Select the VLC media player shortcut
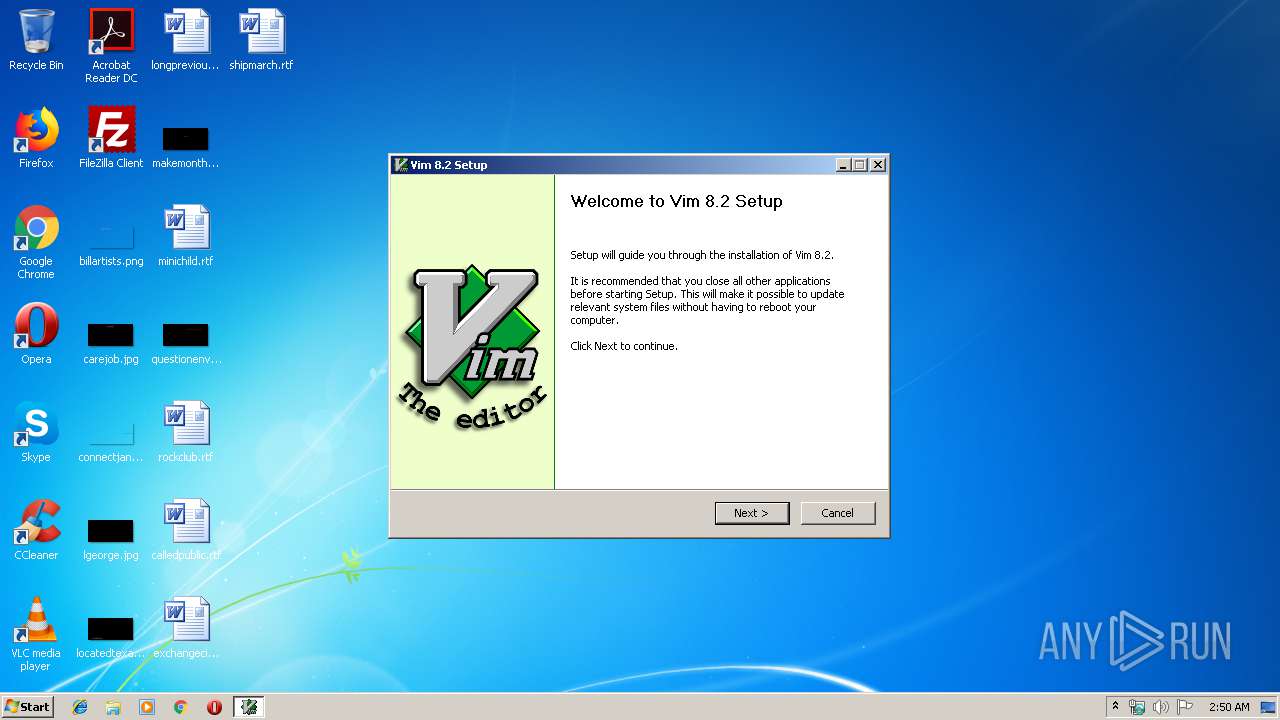Image resolution: width=1280 pixels, height=720 pixels. (x=36, y=635)
